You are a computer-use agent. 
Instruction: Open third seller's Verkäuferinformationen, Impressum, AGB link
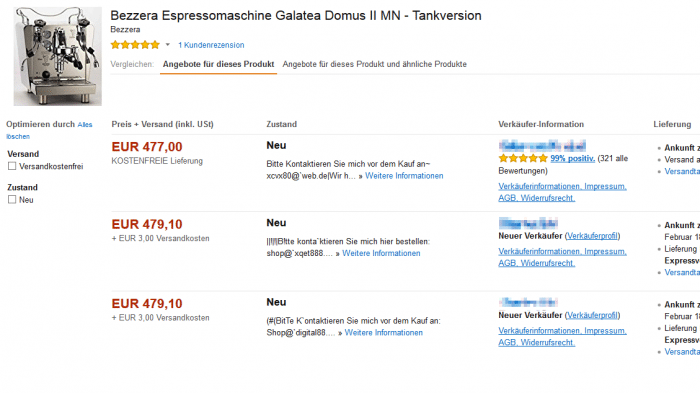pyautogui.click(x=562, y=336)
